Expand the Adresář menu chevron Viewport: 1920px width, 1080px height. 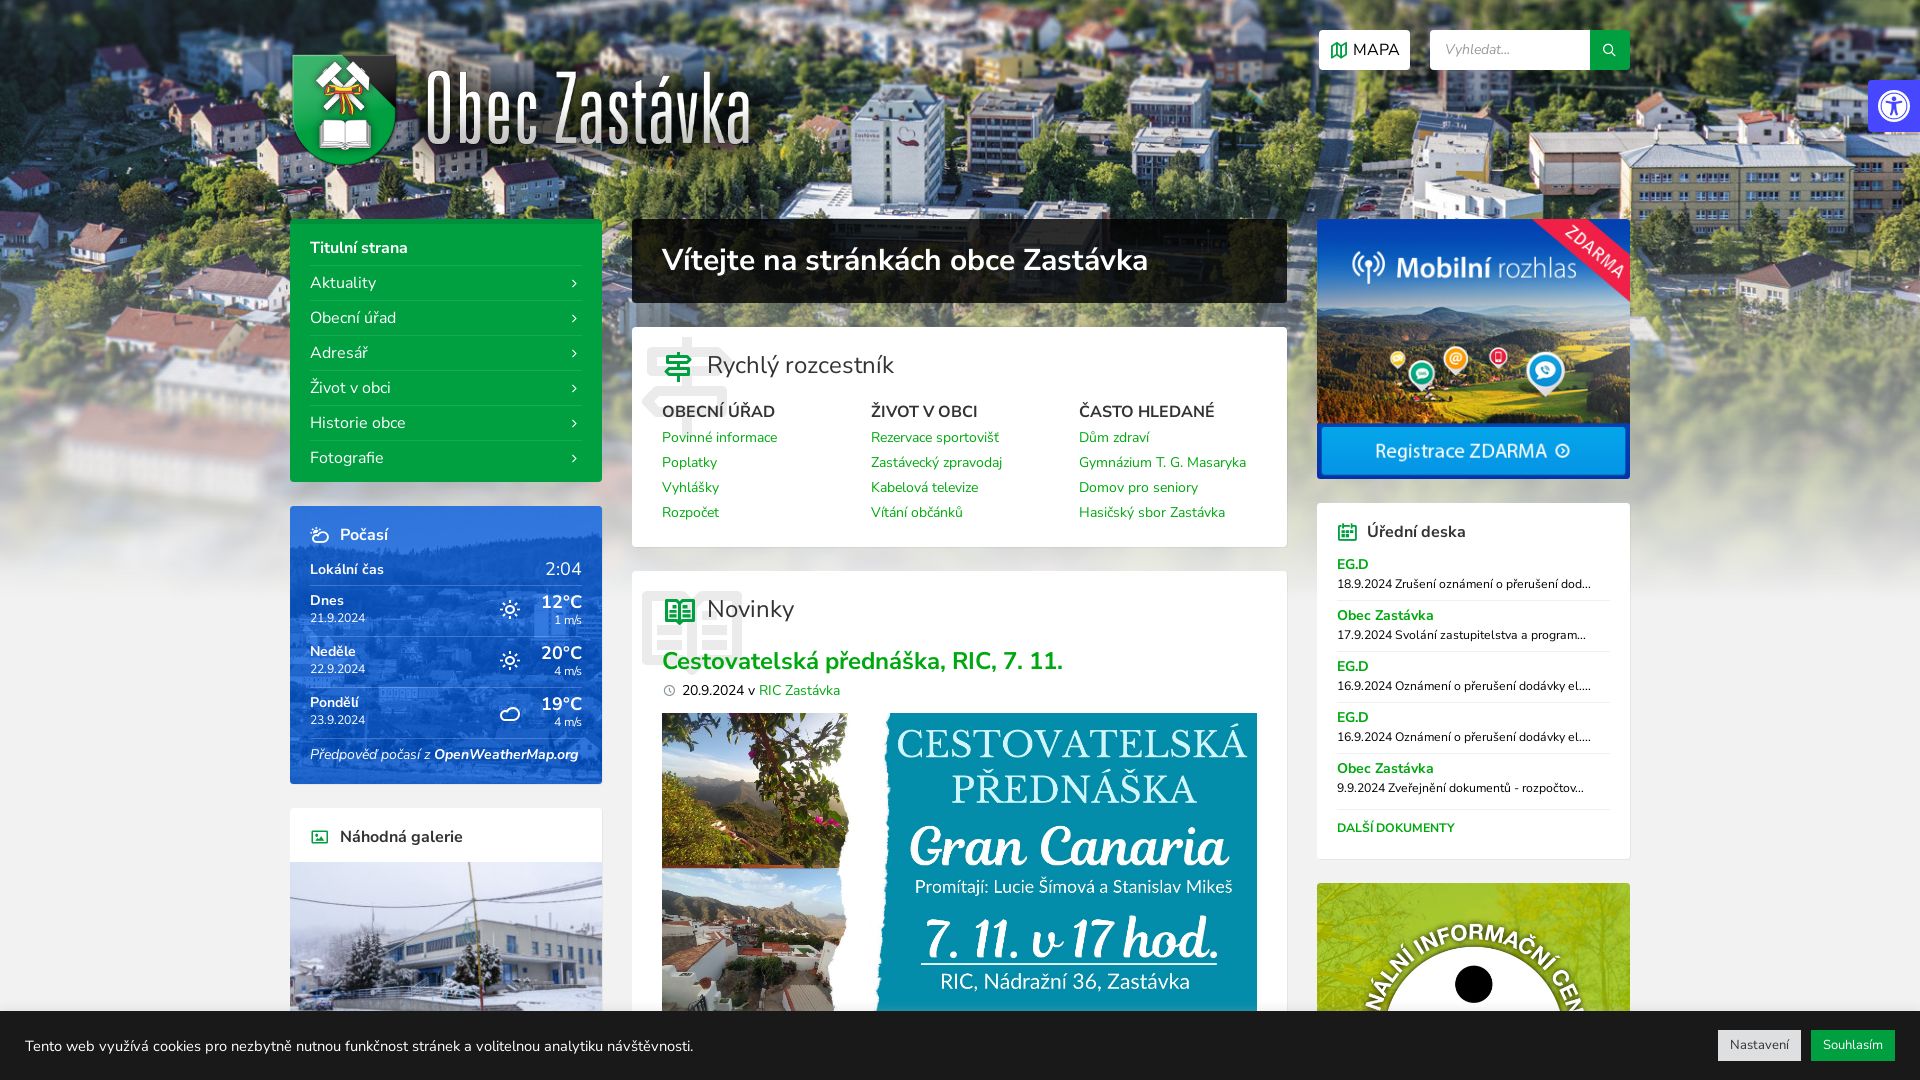(x=574, y=354)
